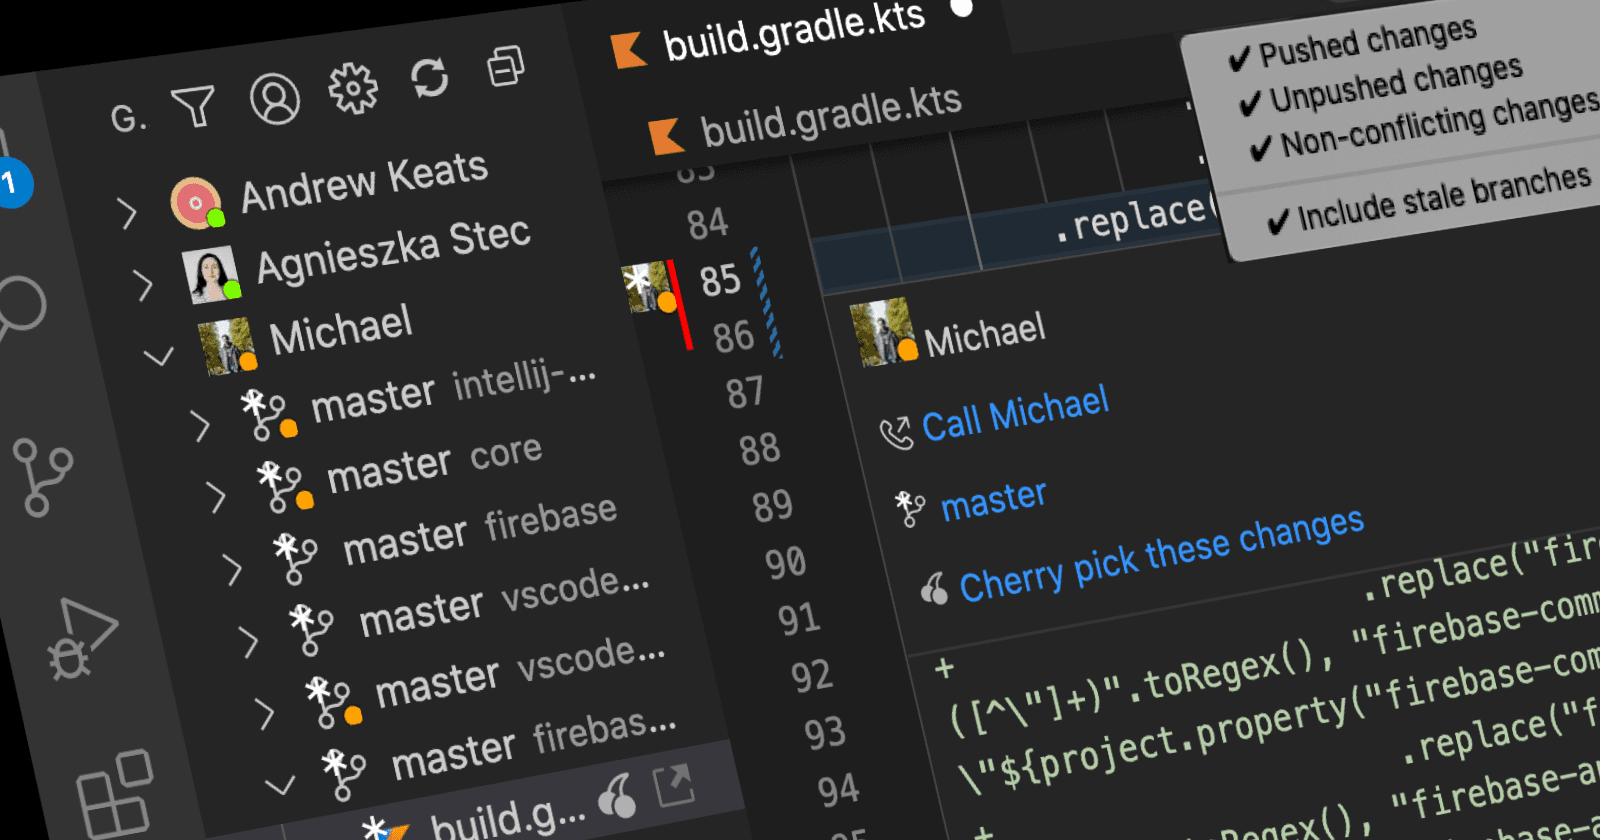Collapse the Michael tree node
Screen dimensions: 1600x840
coord(158,355)
